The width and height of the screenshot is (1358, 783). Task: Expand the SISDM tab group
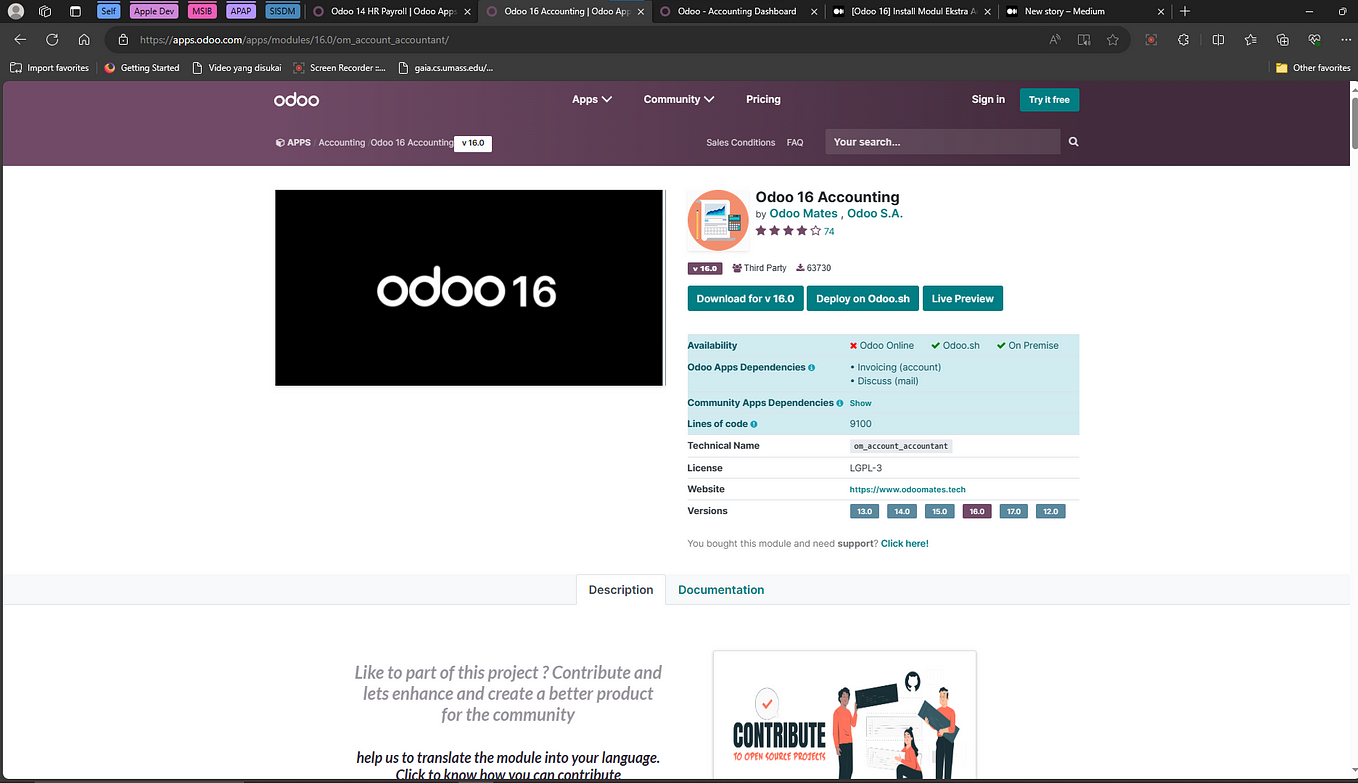click(x=282, y=11)
